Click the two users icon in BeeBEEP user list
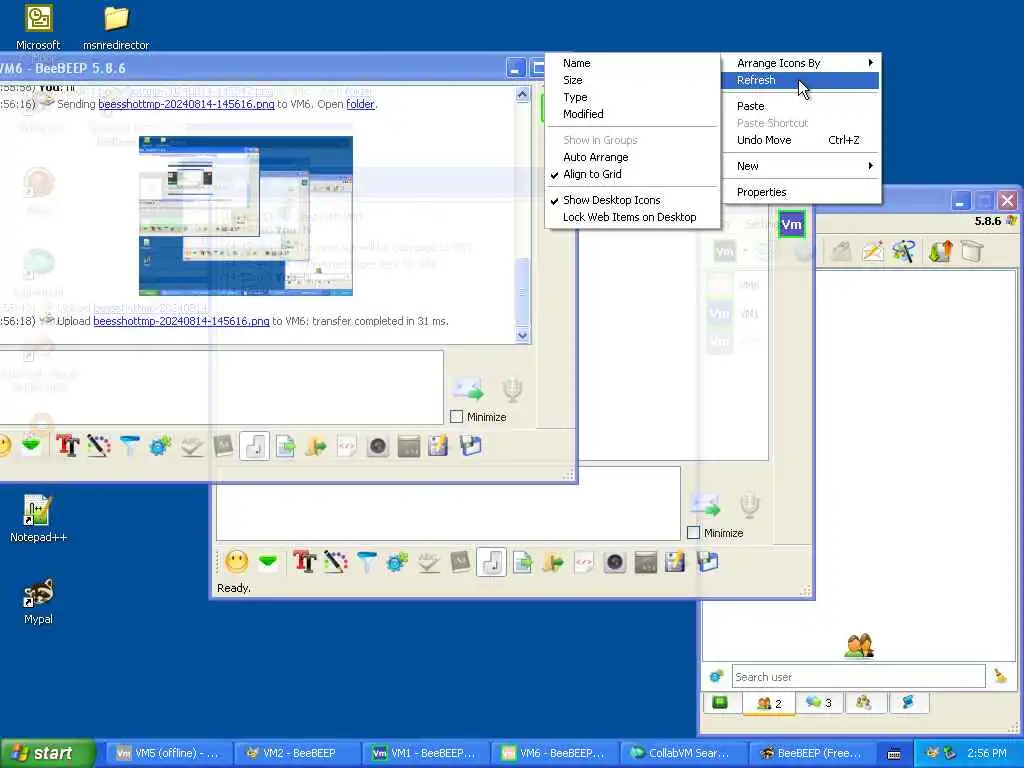 (x=859, y=645)
